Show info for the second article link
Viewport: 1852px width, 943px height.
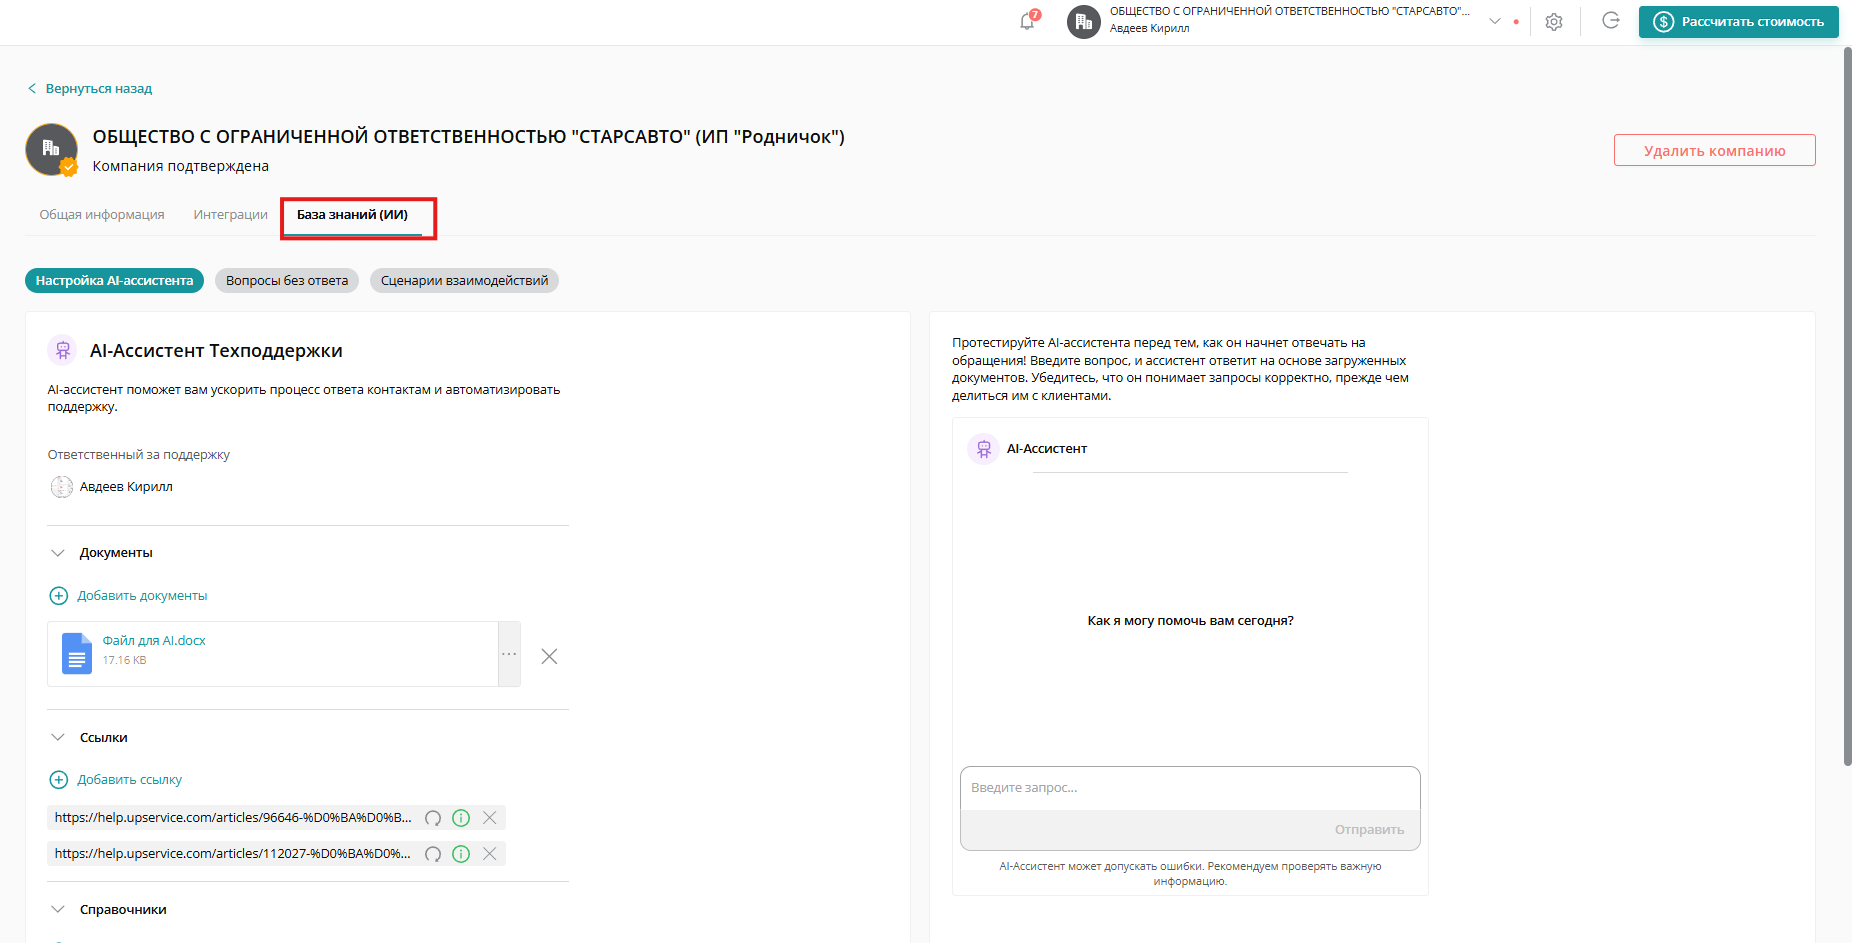tap(461, 854)
